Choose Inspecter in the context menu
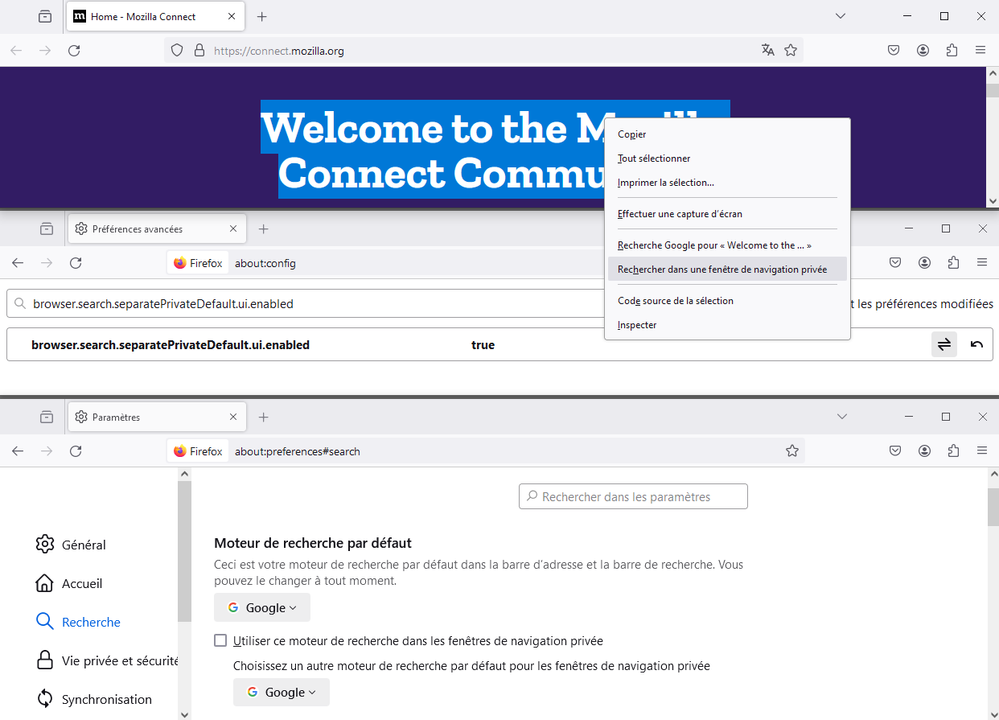Viewport: 999px width, 720px height. [x=727, y=325]
